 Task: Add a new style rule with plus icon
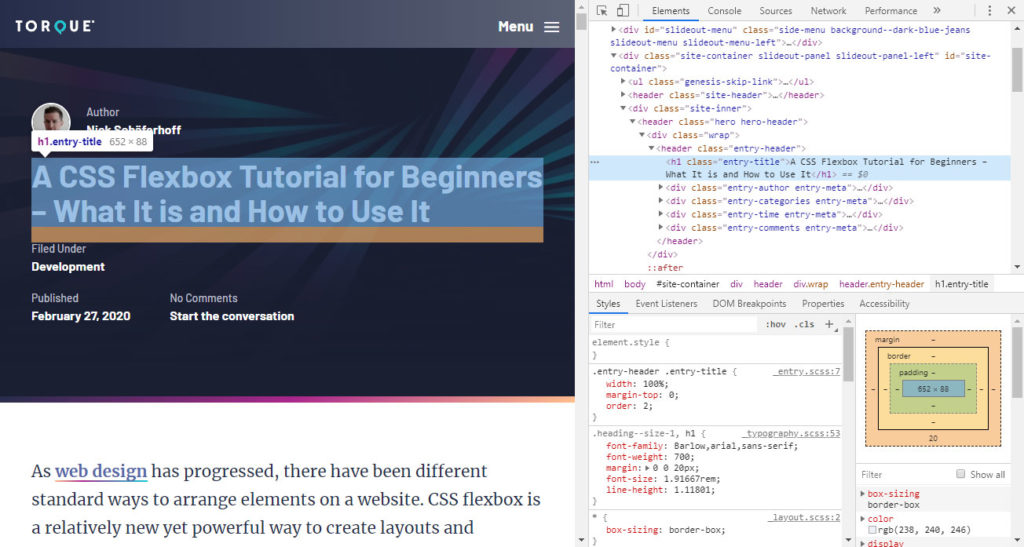[829, 324]
